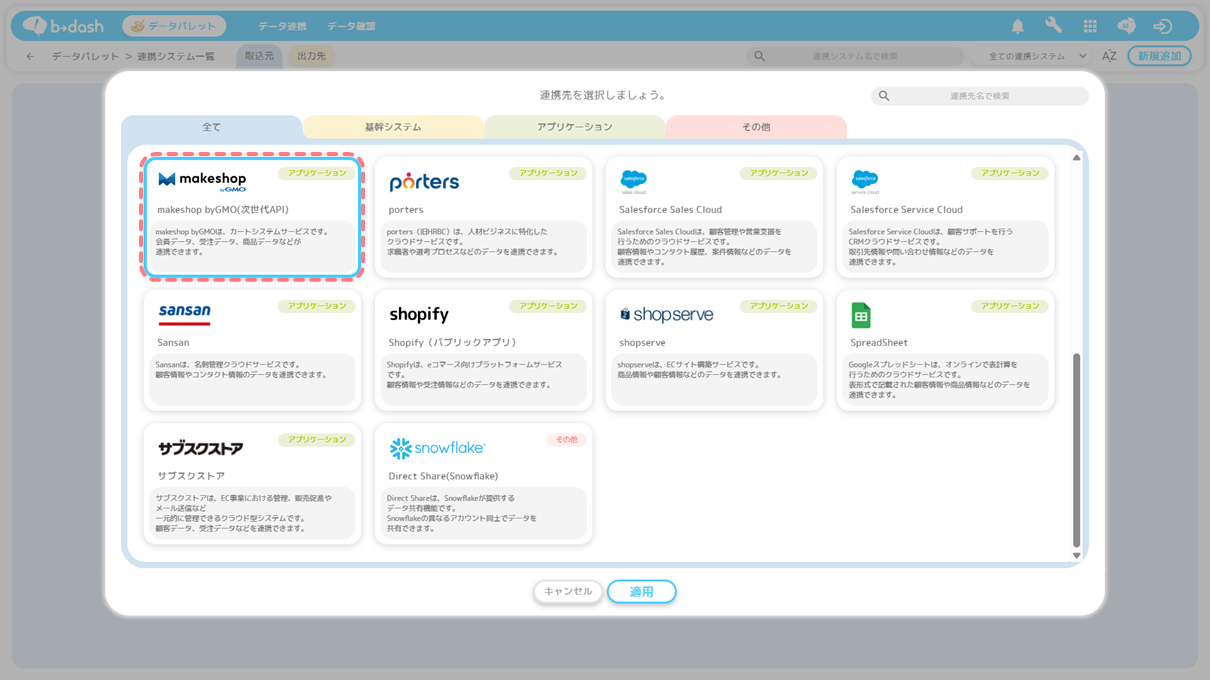Click the キャンセル button

[568, 592]
